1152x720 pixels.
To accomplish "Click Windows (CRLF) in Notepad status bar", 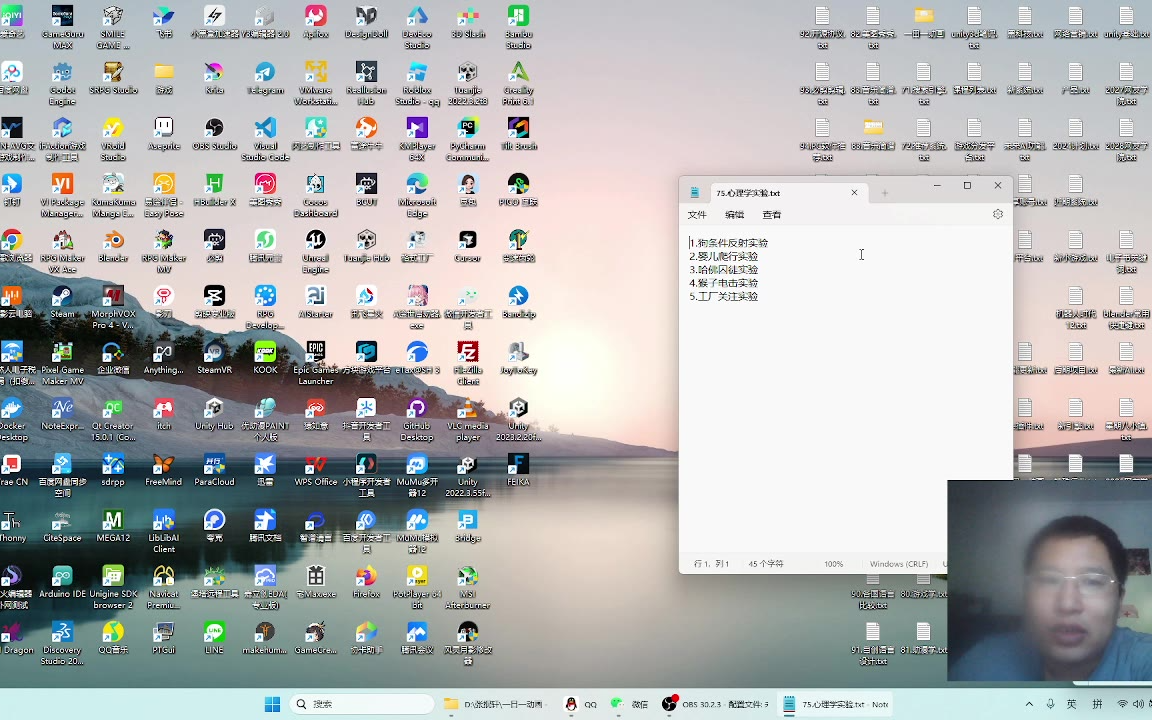I will 899,564.
